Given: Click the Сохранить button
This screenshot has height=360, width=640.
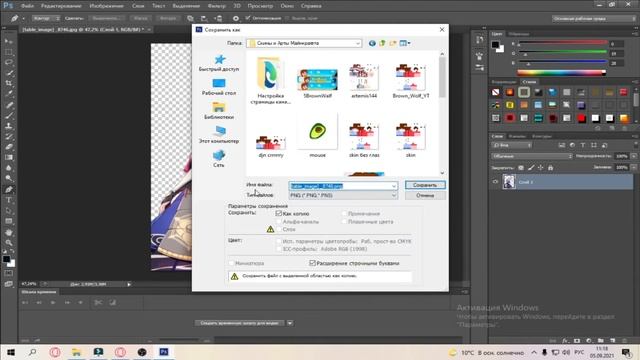Looking at the screenshot, I should pyautogui.click(x=425, y=185).
